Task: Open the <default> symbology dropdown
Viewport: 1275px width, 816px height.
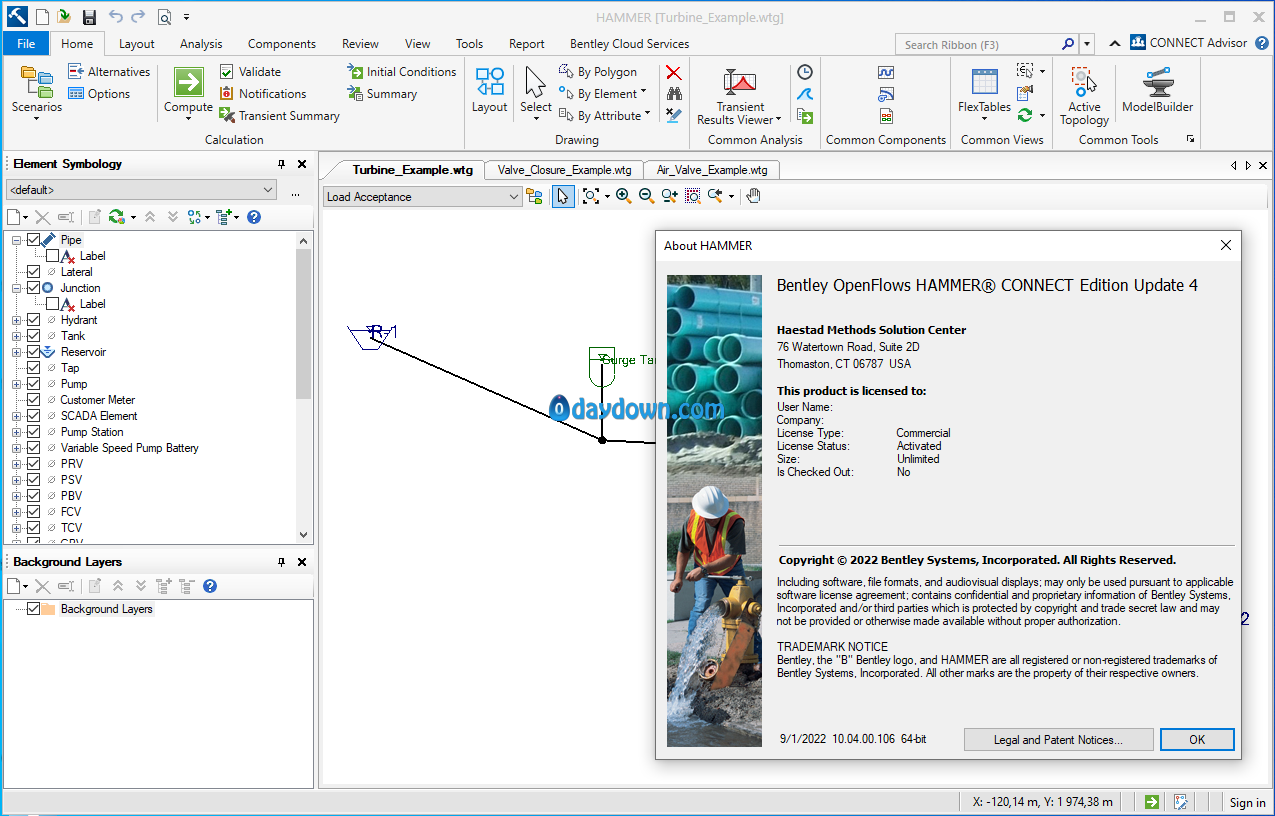Action: point(141,190)
